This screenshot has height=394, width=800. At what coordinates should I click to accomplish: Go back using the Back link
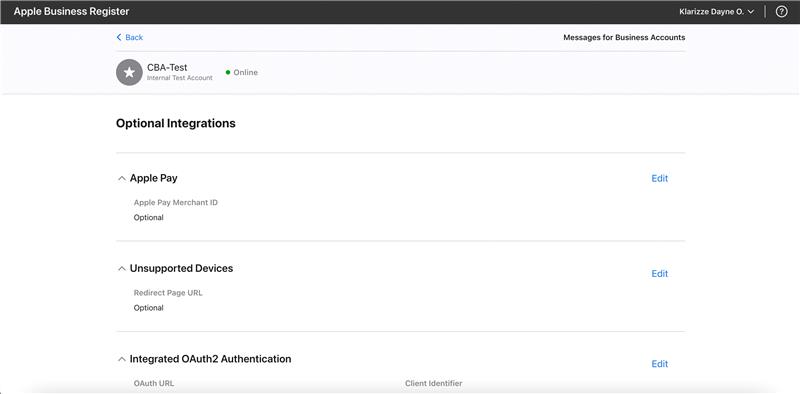pyautogui.click(x=130, y=37)
